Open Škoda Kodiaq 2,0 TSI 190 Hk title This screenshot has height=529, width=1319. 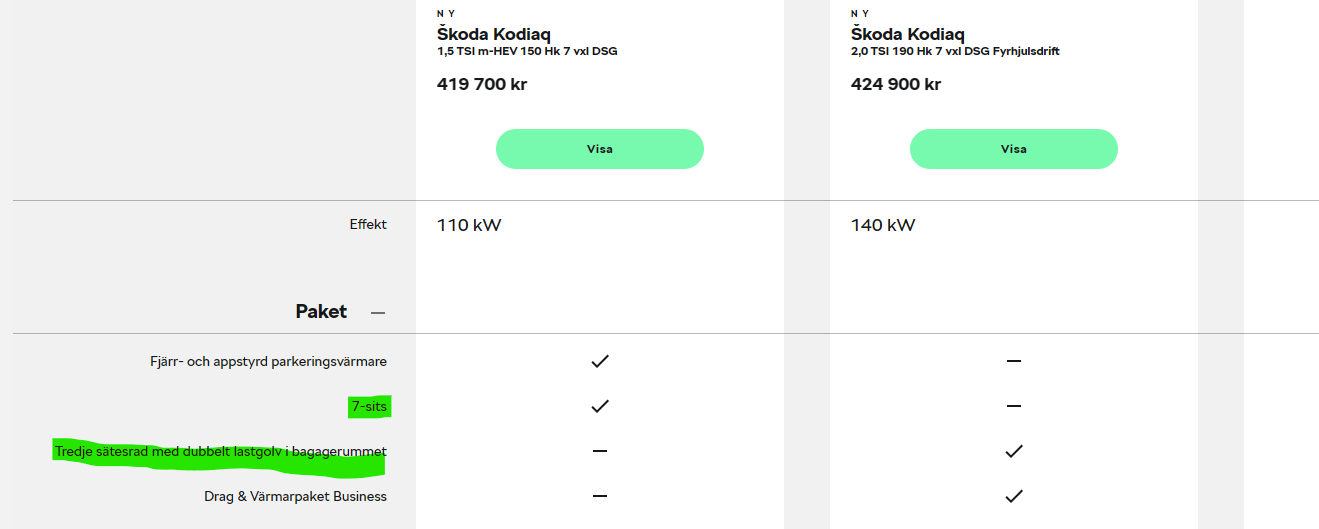point(908,35)
